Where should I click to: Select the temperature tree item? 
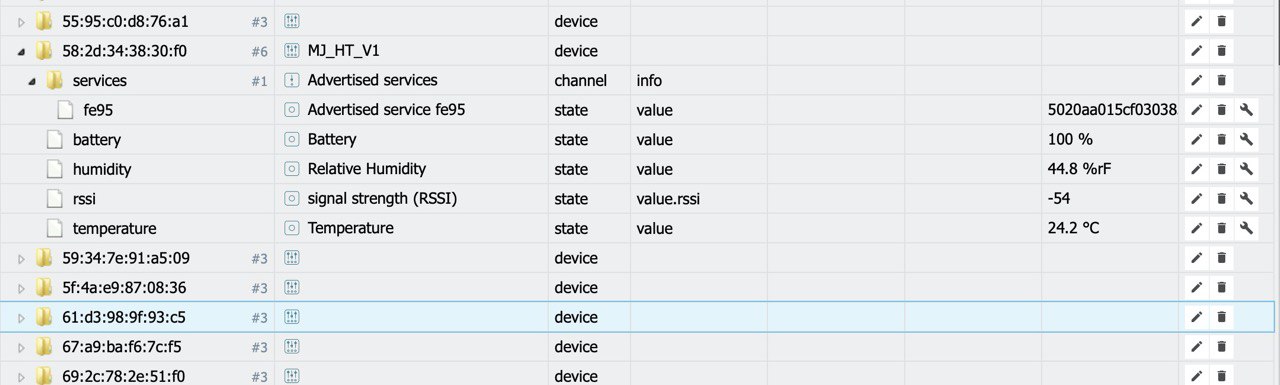tap(114, 228)
